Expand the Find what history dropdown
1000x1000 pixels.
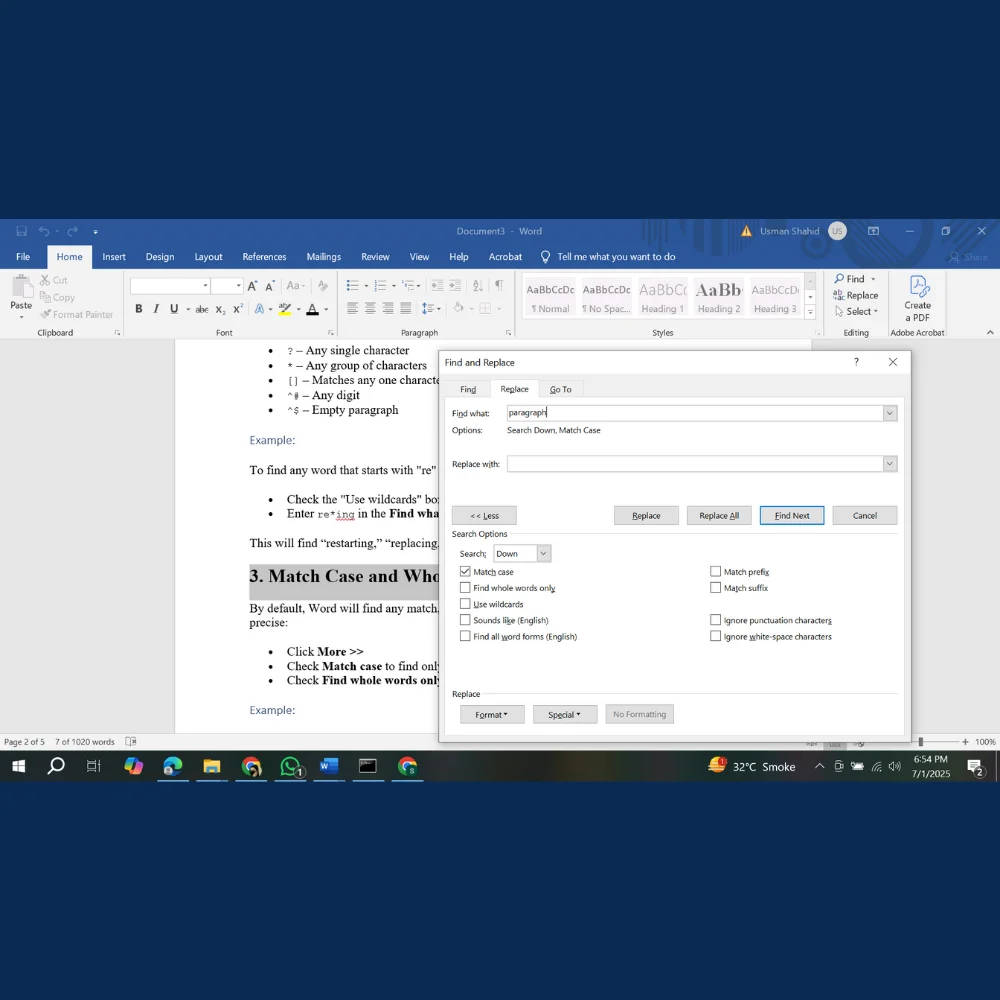pos(890,413)
